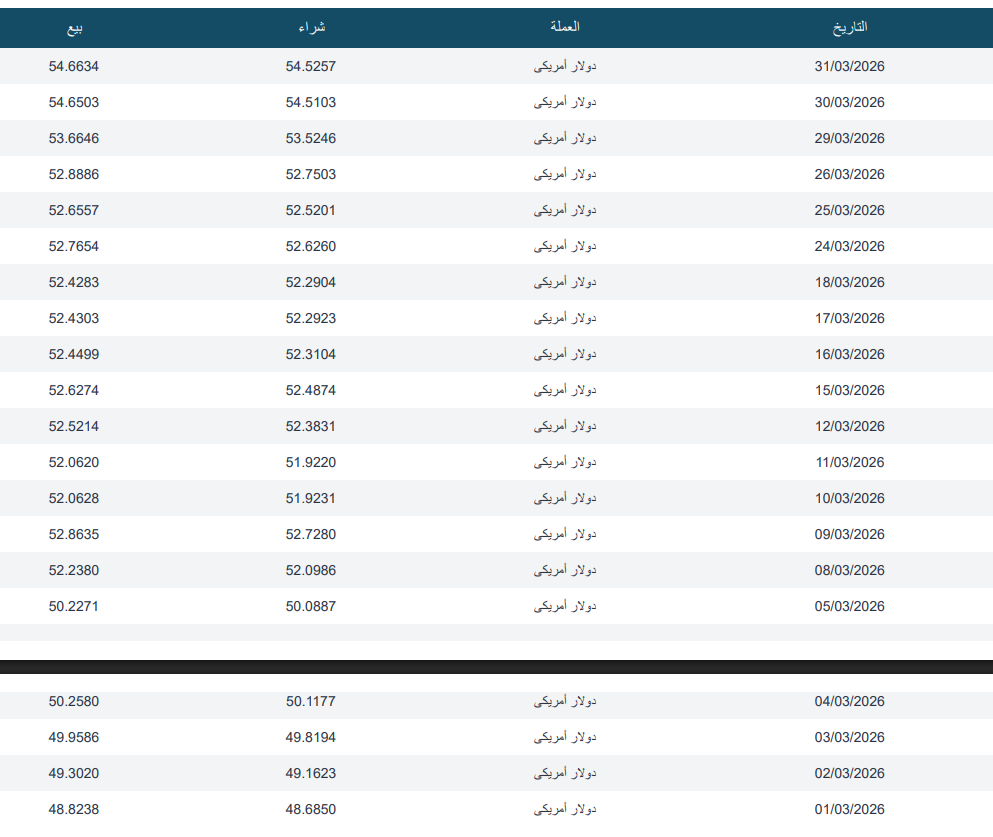Screen dimensions: 993x837
Task: Select the 01/03/2026 date cell
Action: (849, 809)
